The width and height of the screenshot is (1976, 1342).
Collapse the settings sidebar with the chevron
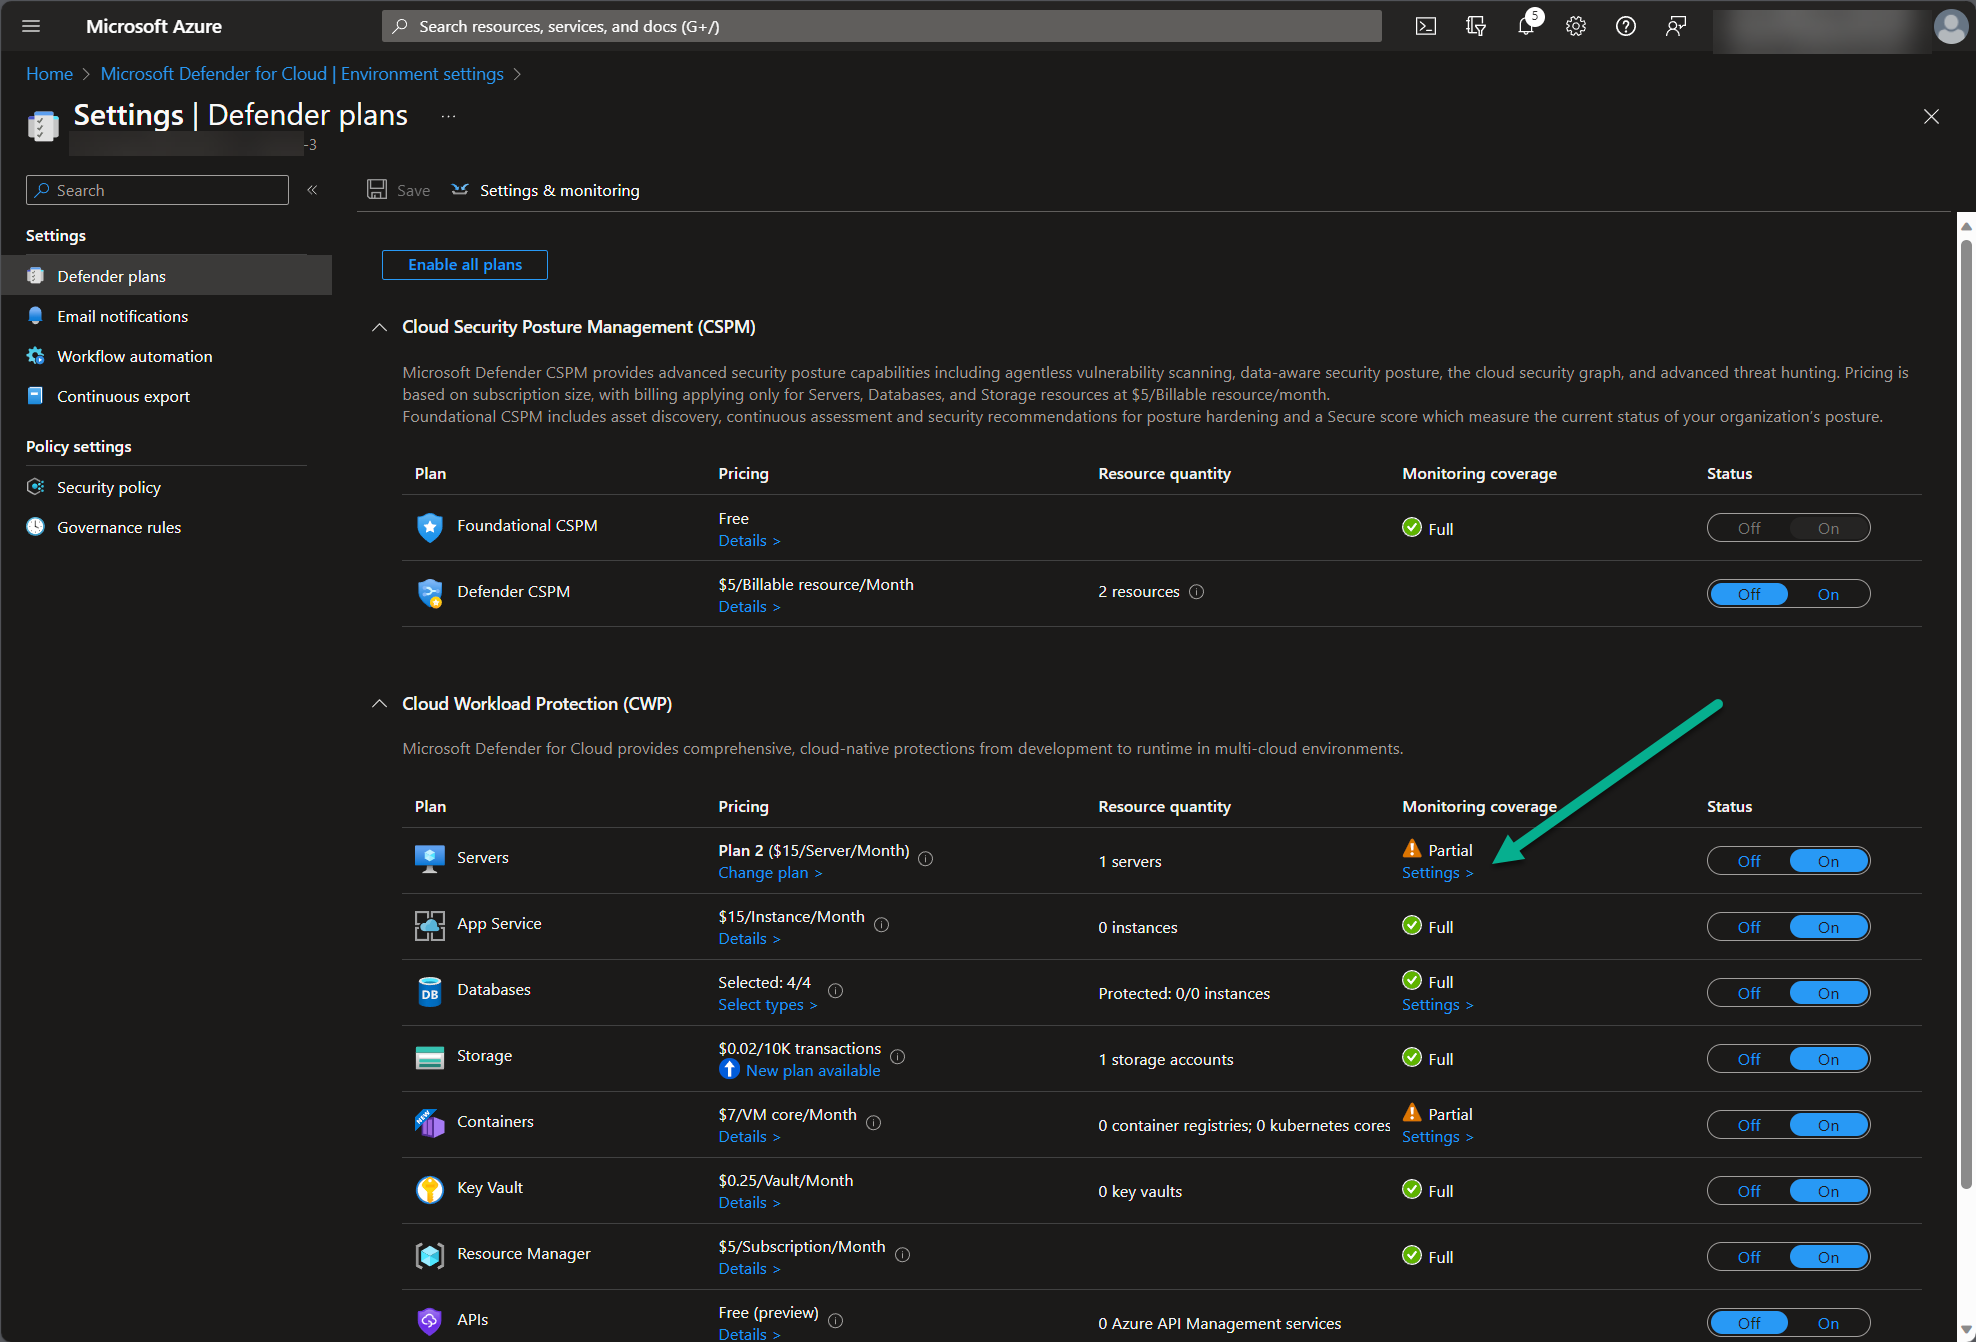tap(312, 189)
